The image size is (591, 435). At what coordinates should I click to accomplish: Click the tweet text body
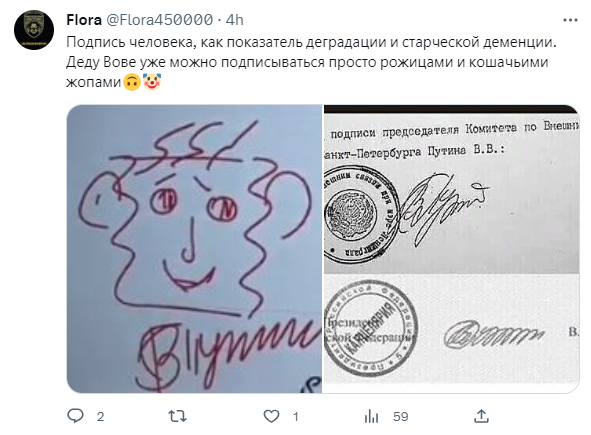[311, 62]
